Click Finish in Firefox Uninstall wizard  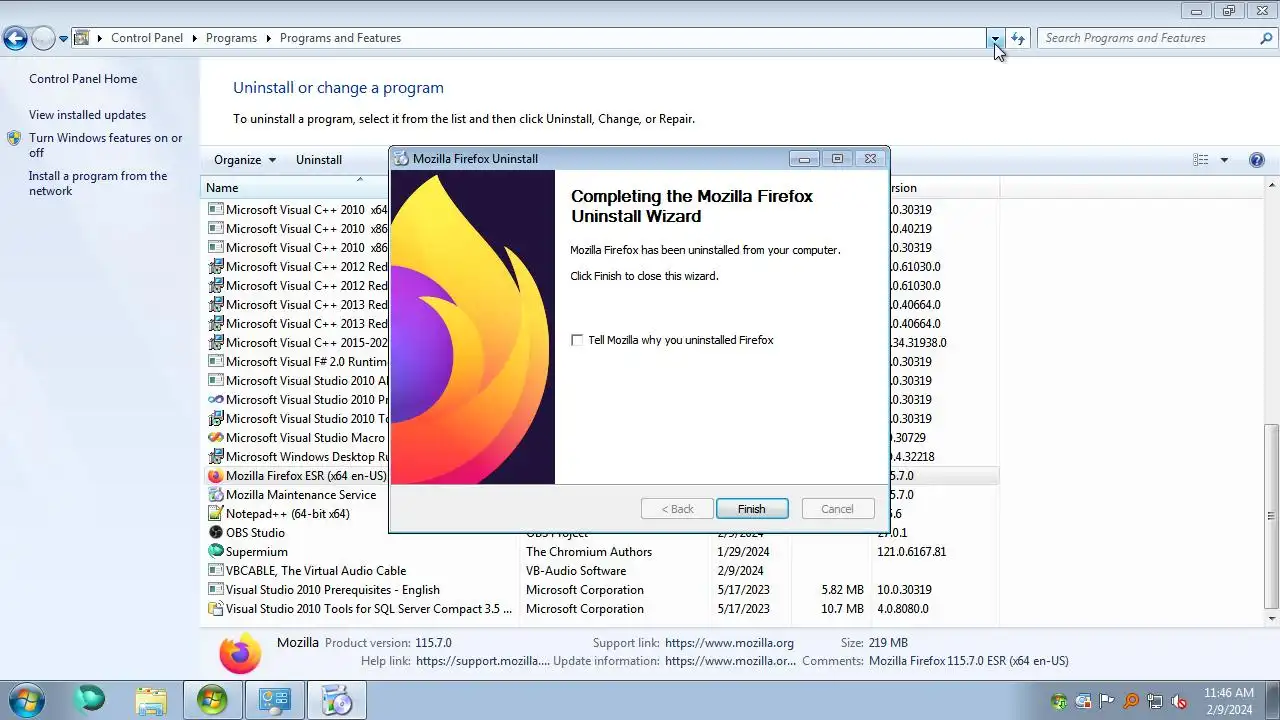point(752,509)
